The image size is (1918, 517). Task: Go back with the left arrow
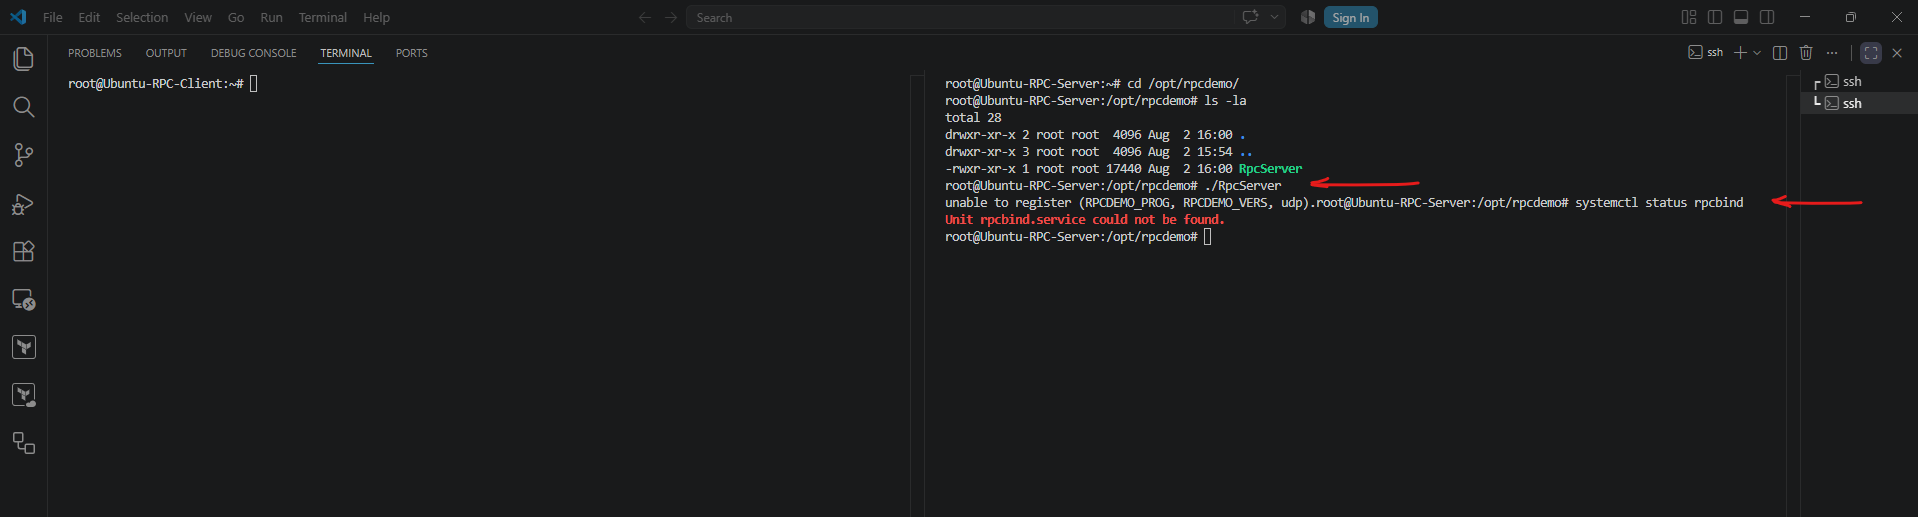point(645,17)
